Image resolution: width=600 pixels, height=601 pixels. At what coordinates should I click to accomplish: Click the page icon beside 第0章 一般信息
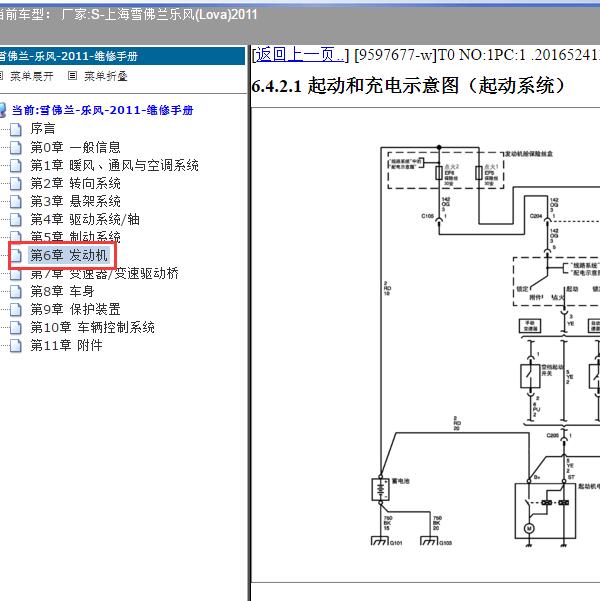(x=16, y=148)
